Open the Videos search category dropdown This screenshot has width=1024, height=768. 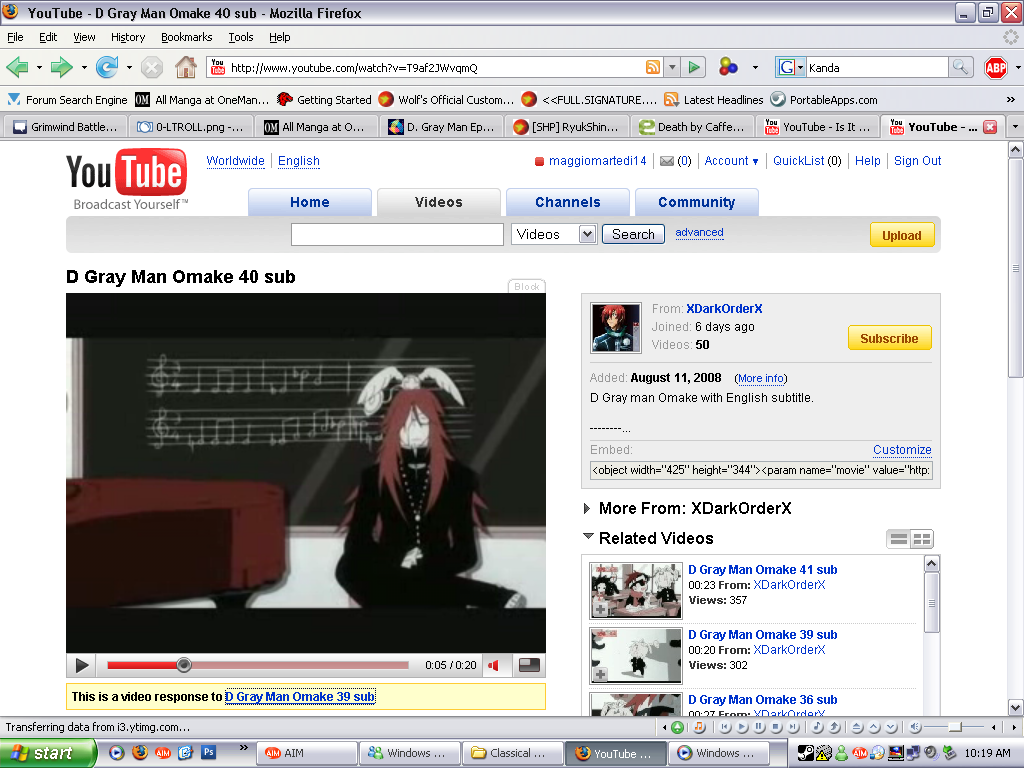pyautogui.click(x=554, y=234)
